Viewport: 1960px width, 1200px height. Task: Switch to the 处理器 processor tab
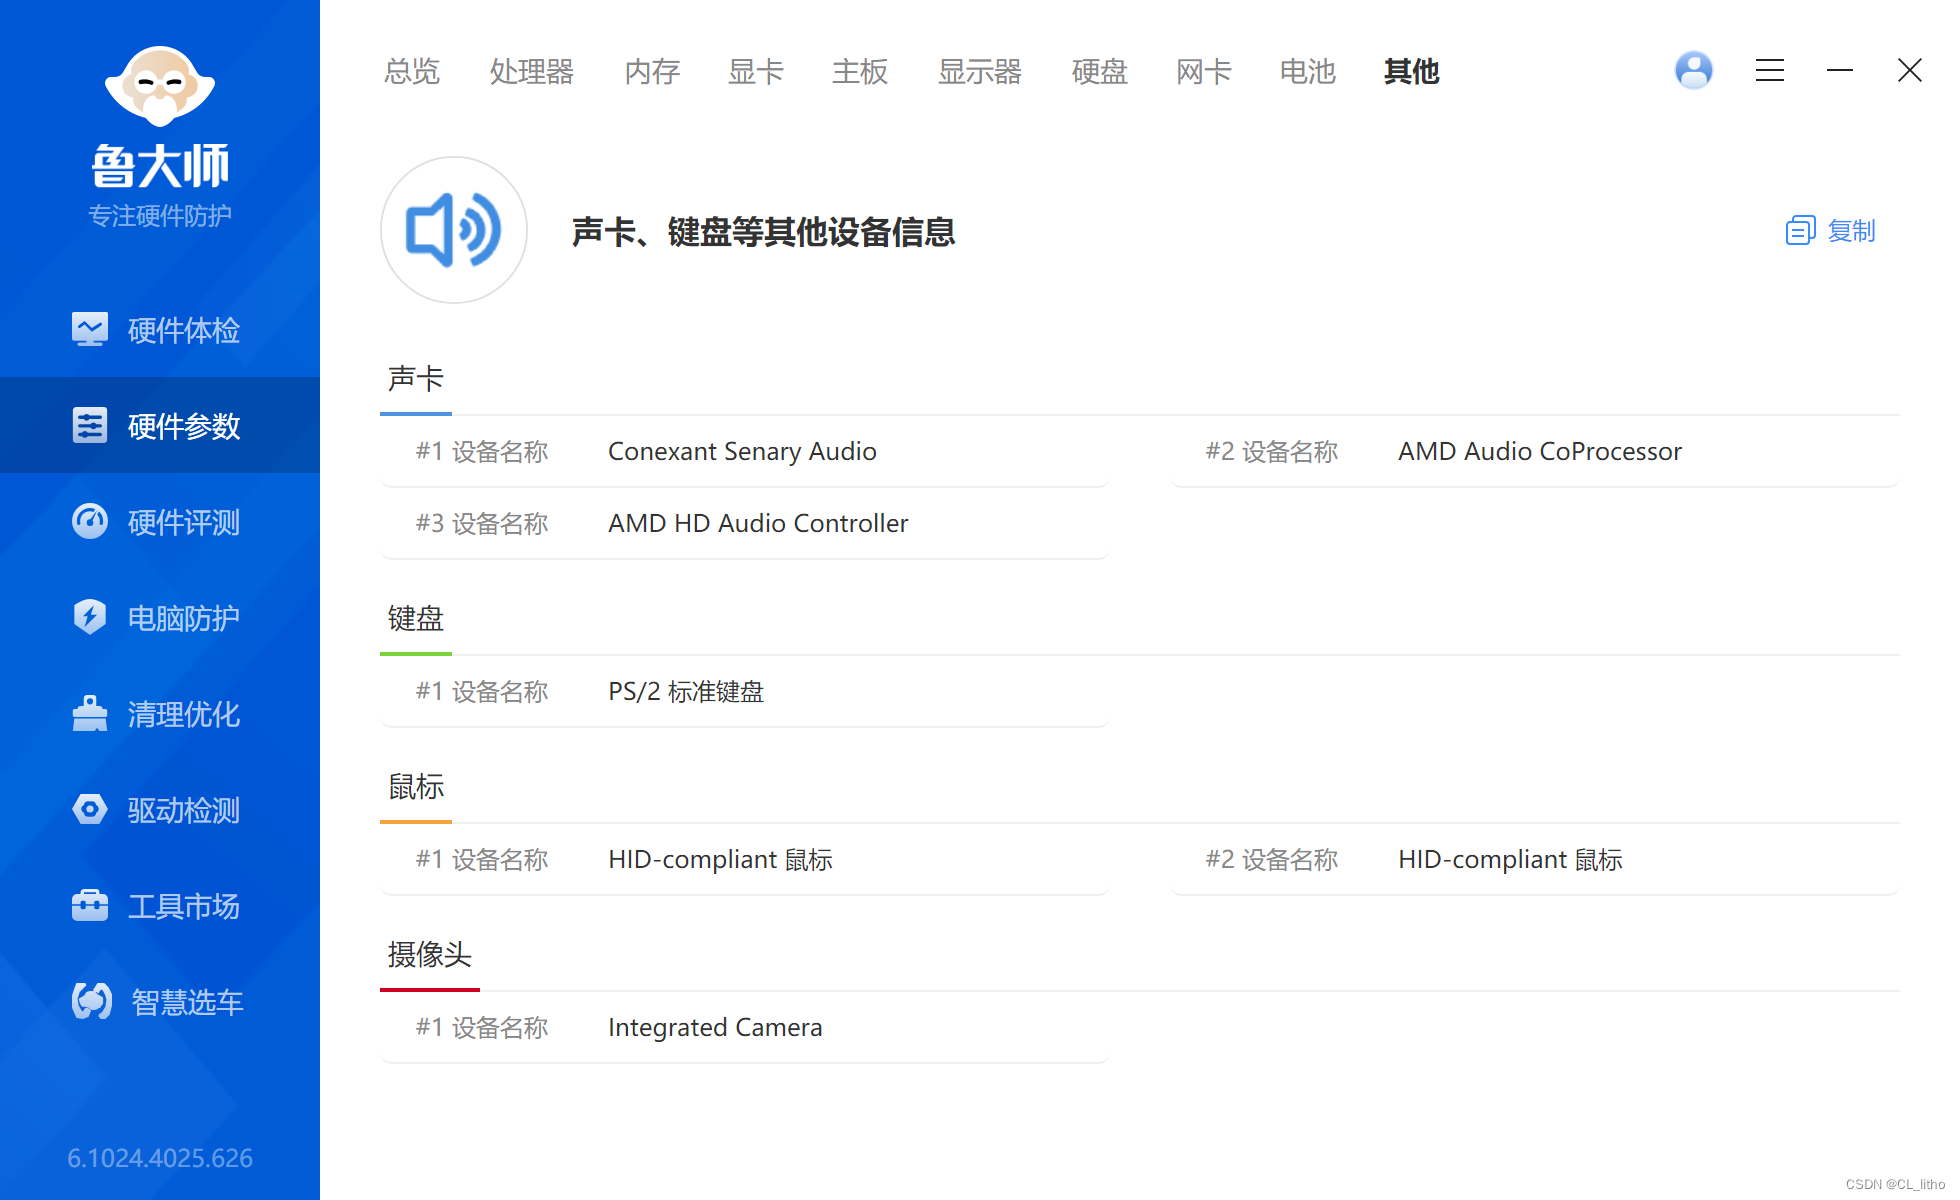click(x=532, y=71)
